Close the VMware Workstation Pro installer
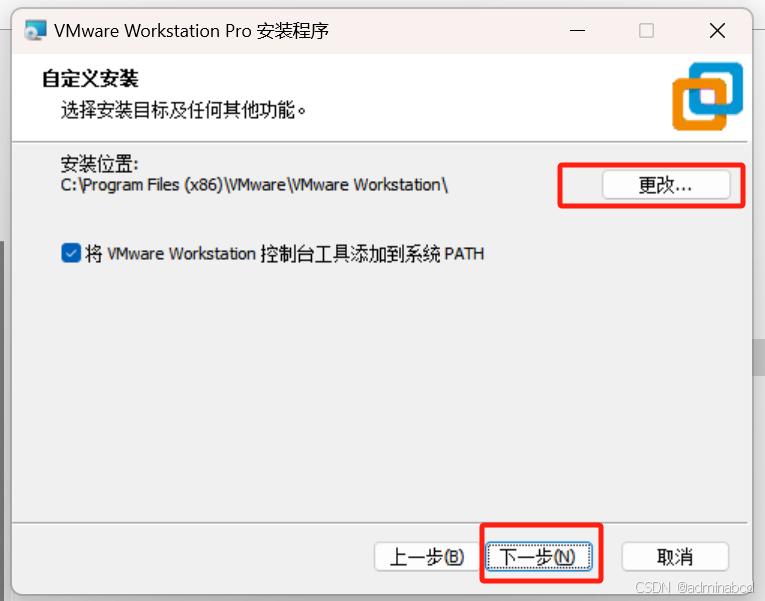The height and width of the screenshot is (601, 765). (x=717, y=31)
